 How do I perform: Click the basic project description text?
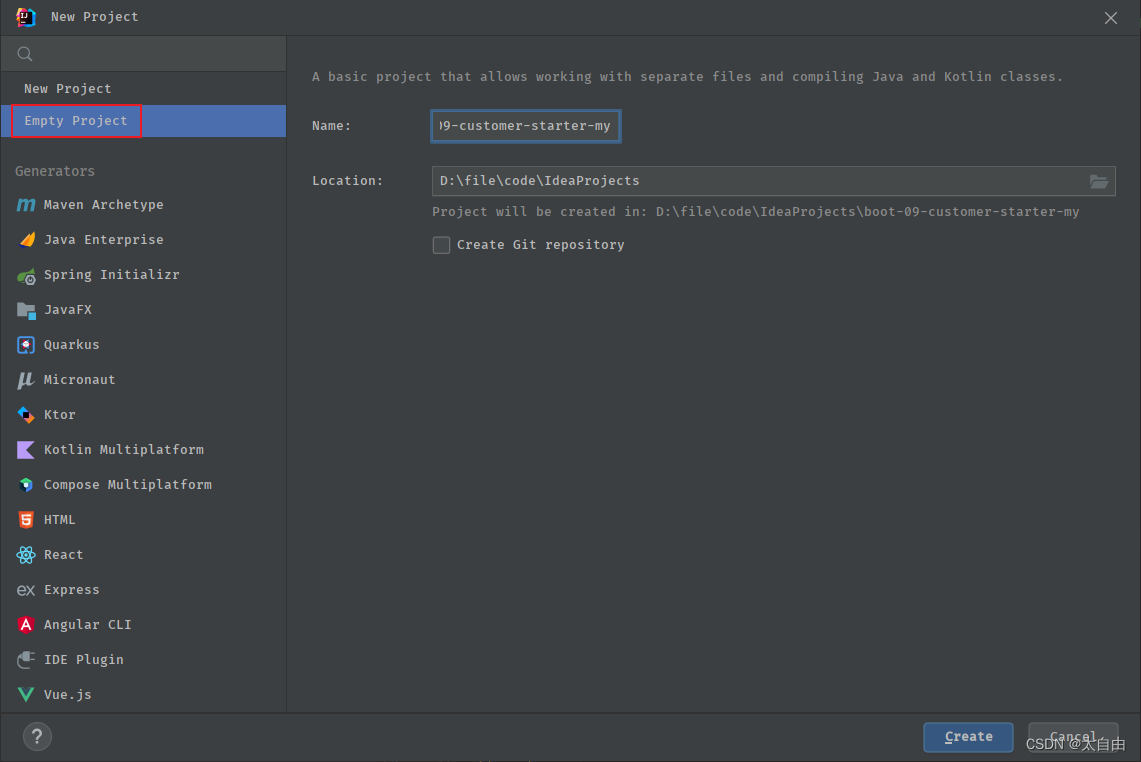pyautogui.click(x=688, y=77)
